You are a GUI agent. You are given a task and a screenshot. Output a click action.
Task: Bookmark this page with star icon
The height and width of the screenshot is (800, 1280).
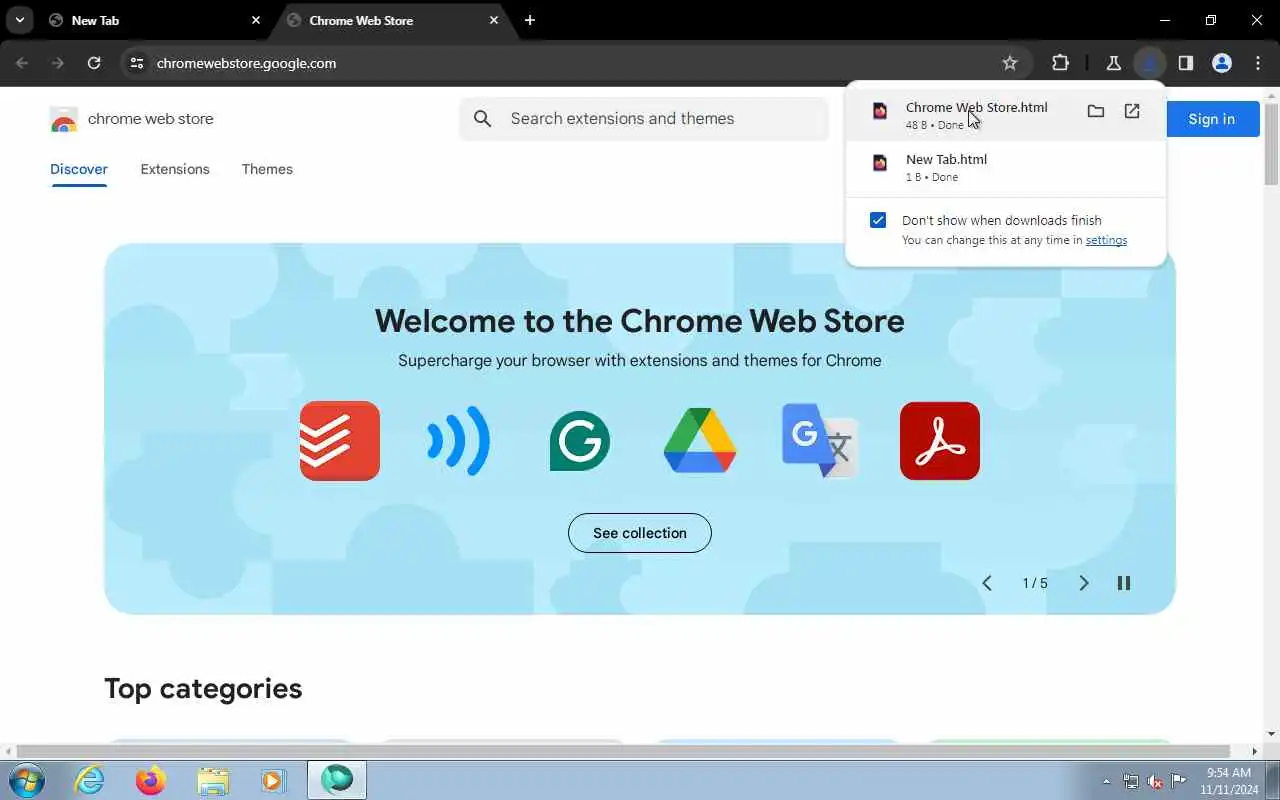(x=1010, y=63)
